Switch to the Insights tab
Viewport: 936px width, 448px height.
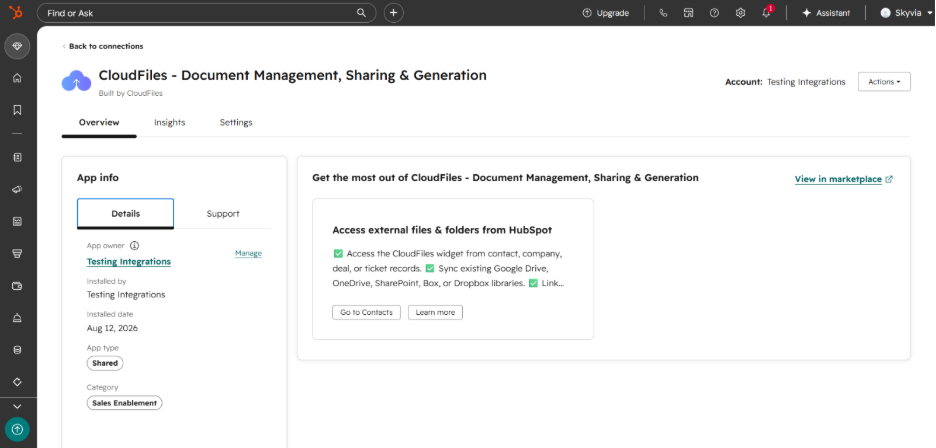coord(170,122)
